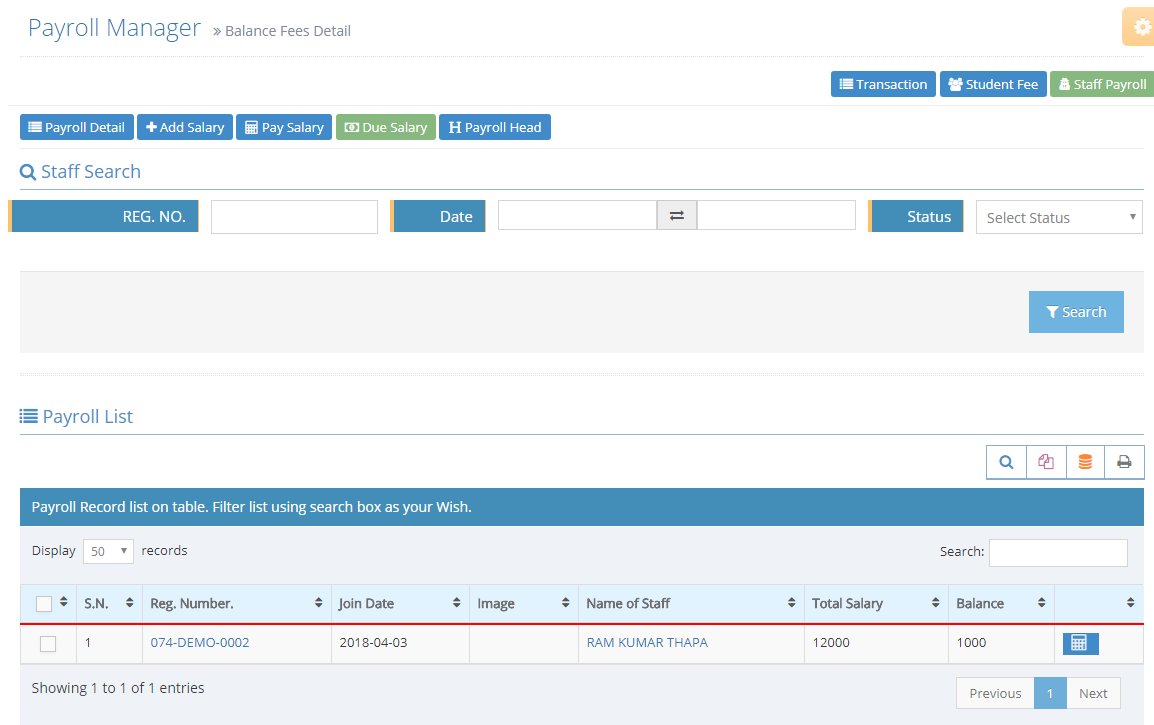Click the magnifier icon above Payroll table
The height and width of the screenshot is (725, 1154).
point(1006,462)
